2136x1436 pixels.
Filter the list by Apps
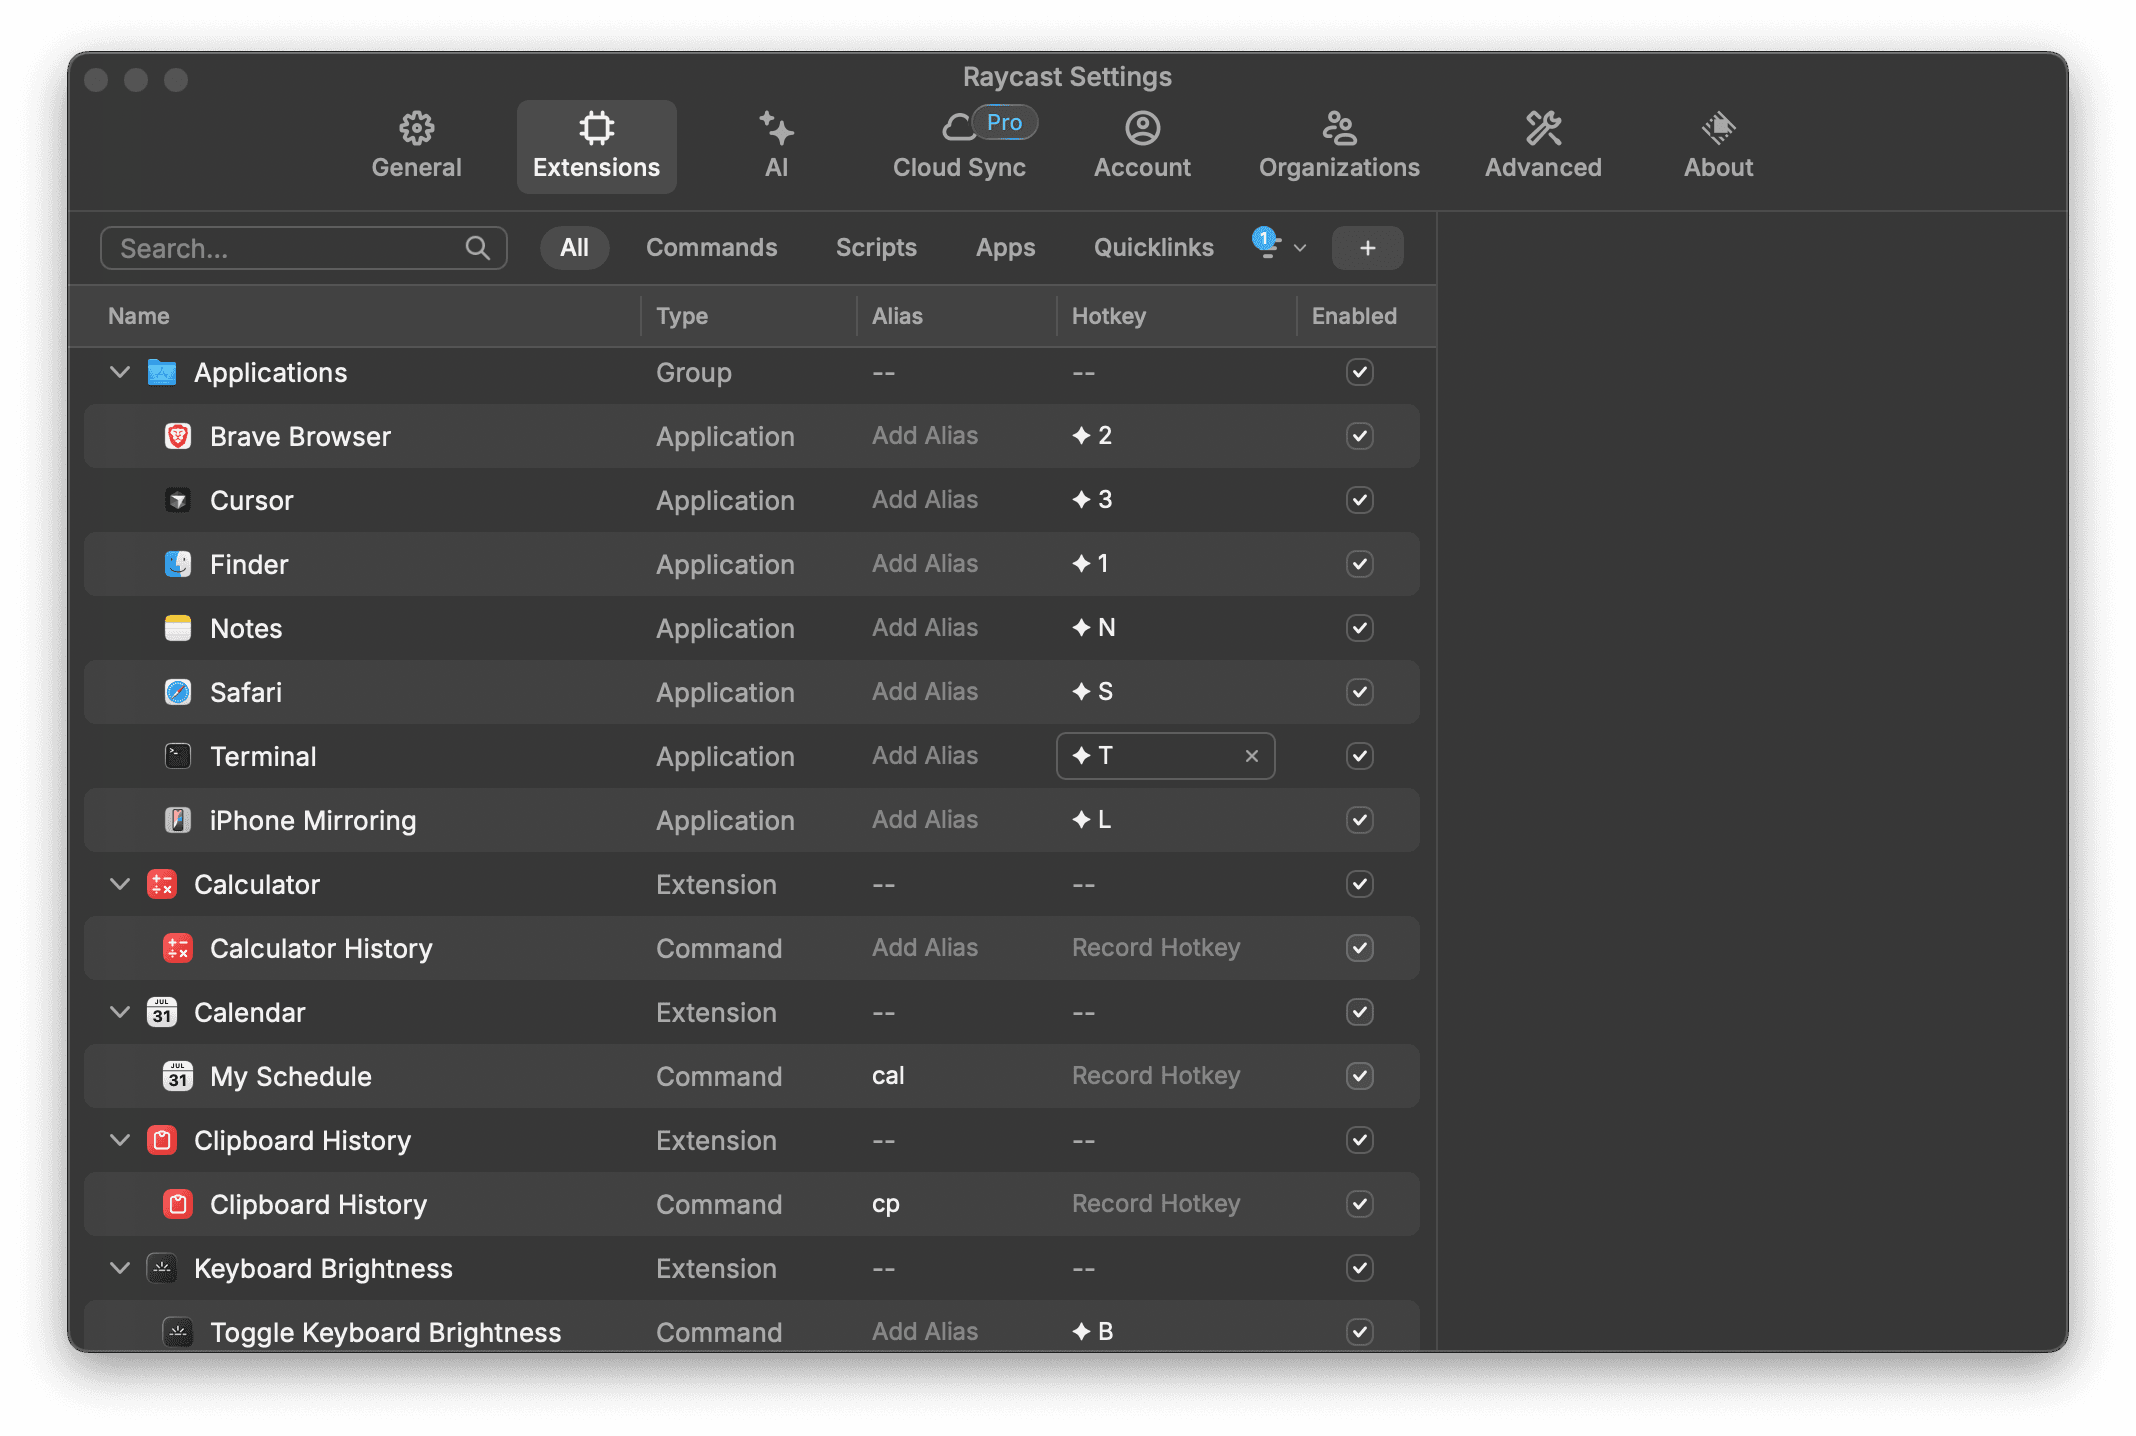click(1006, 248)
